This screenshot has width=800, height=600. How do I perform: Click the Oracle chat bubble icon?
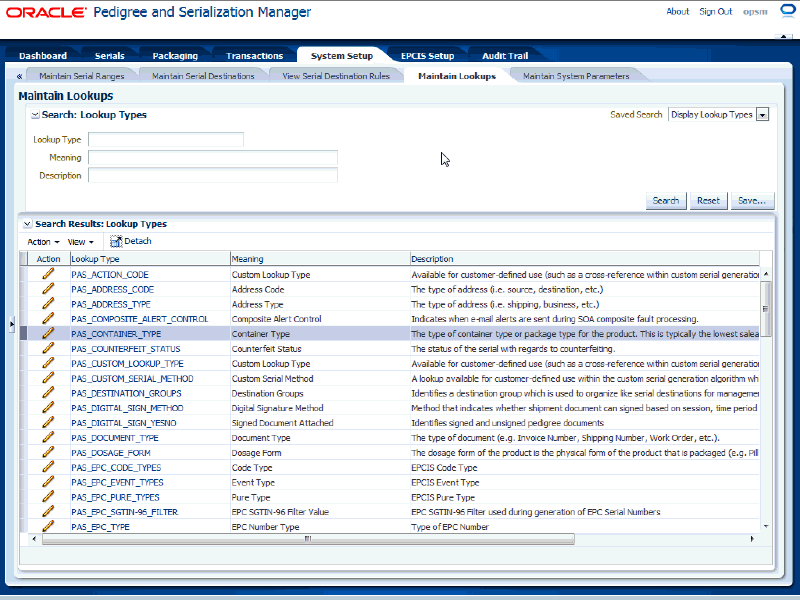click(788, 11)
